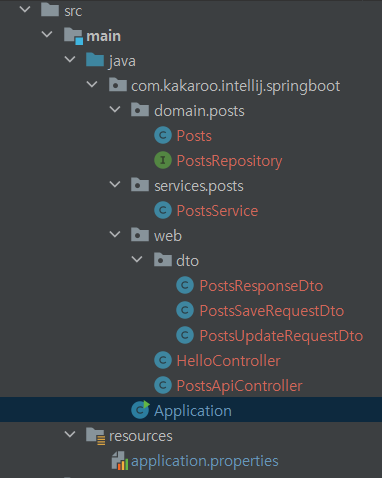
Task: Click the java source root folder icon
Action: [95, 60]
